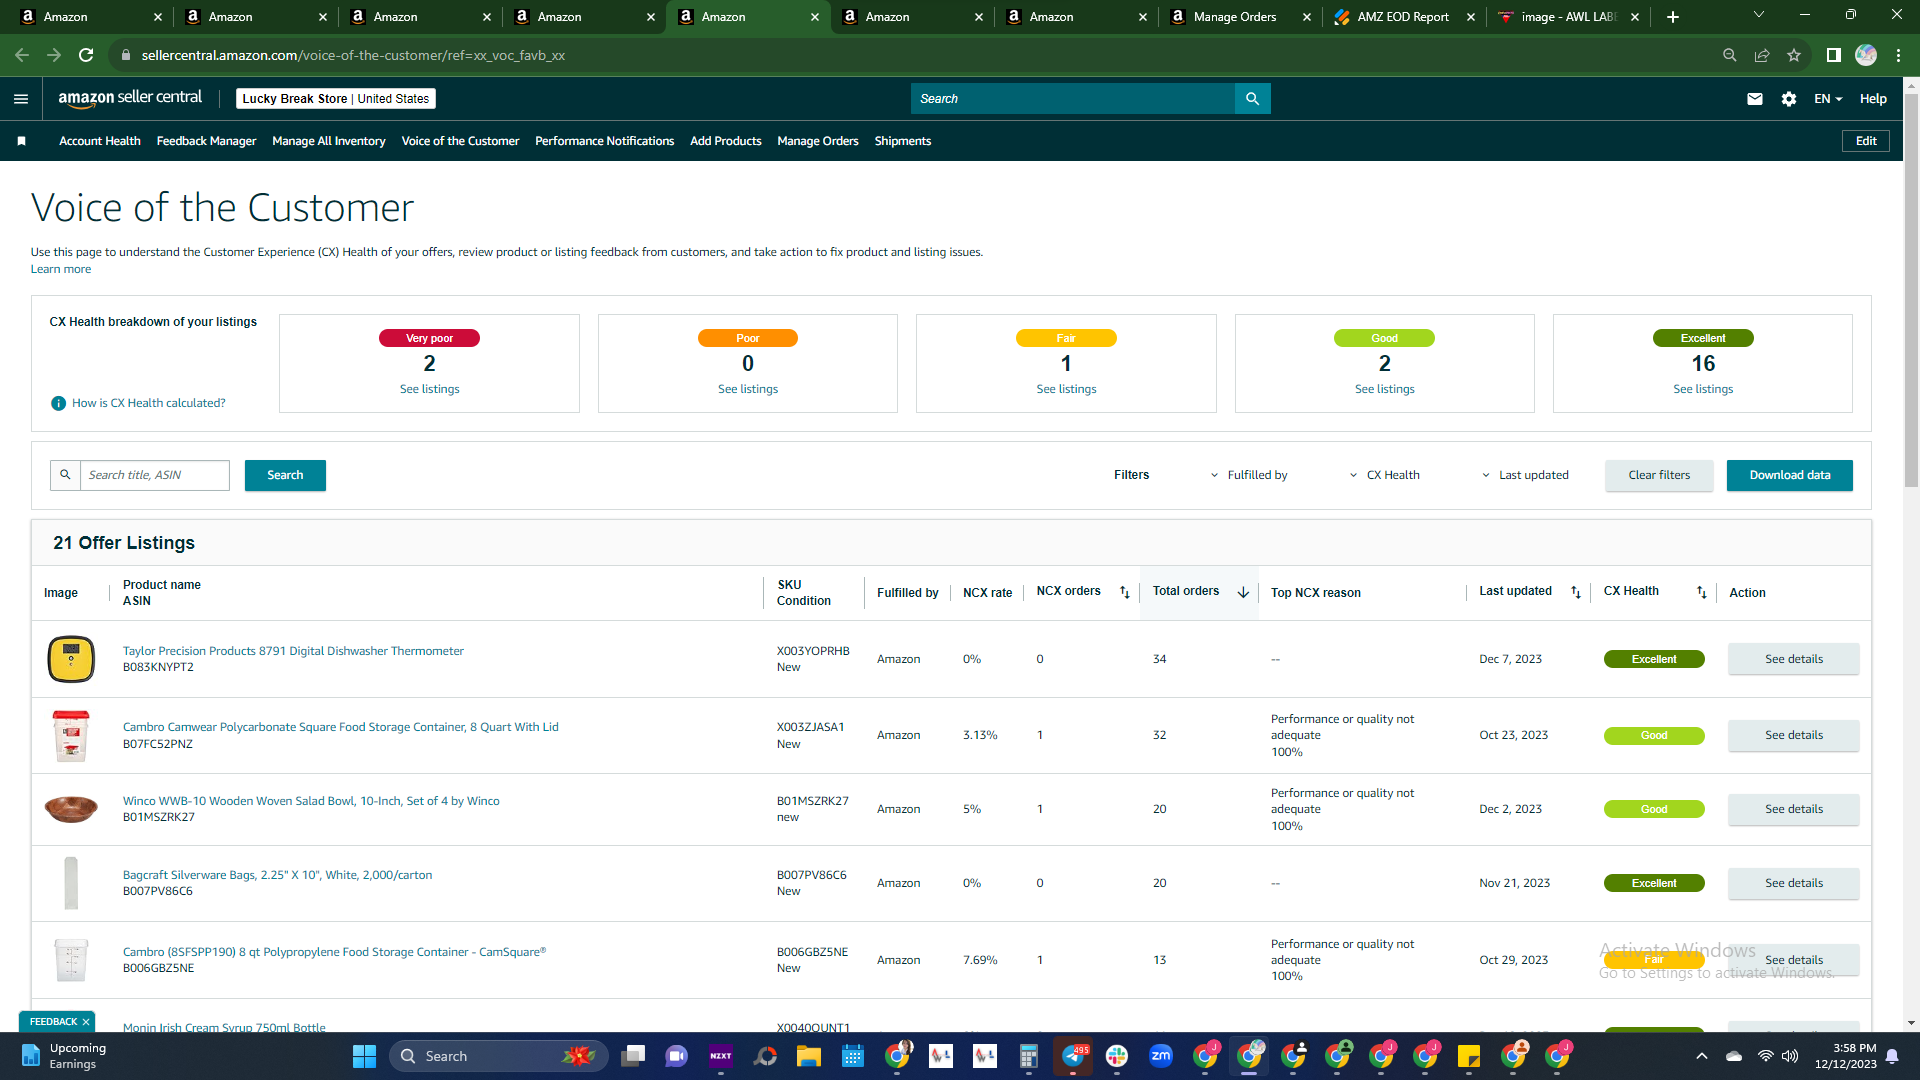Screen dimensions: 1920x1080
Task: Click the Chrome profile avatar
Action: coord(1866,55)
